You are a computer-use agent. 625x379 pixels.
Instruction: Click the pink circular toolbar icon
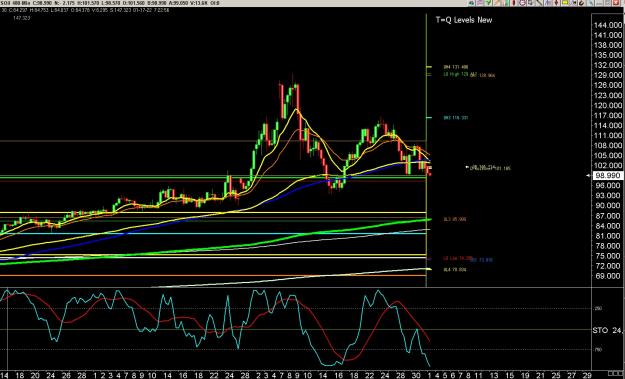click(523, 3)
